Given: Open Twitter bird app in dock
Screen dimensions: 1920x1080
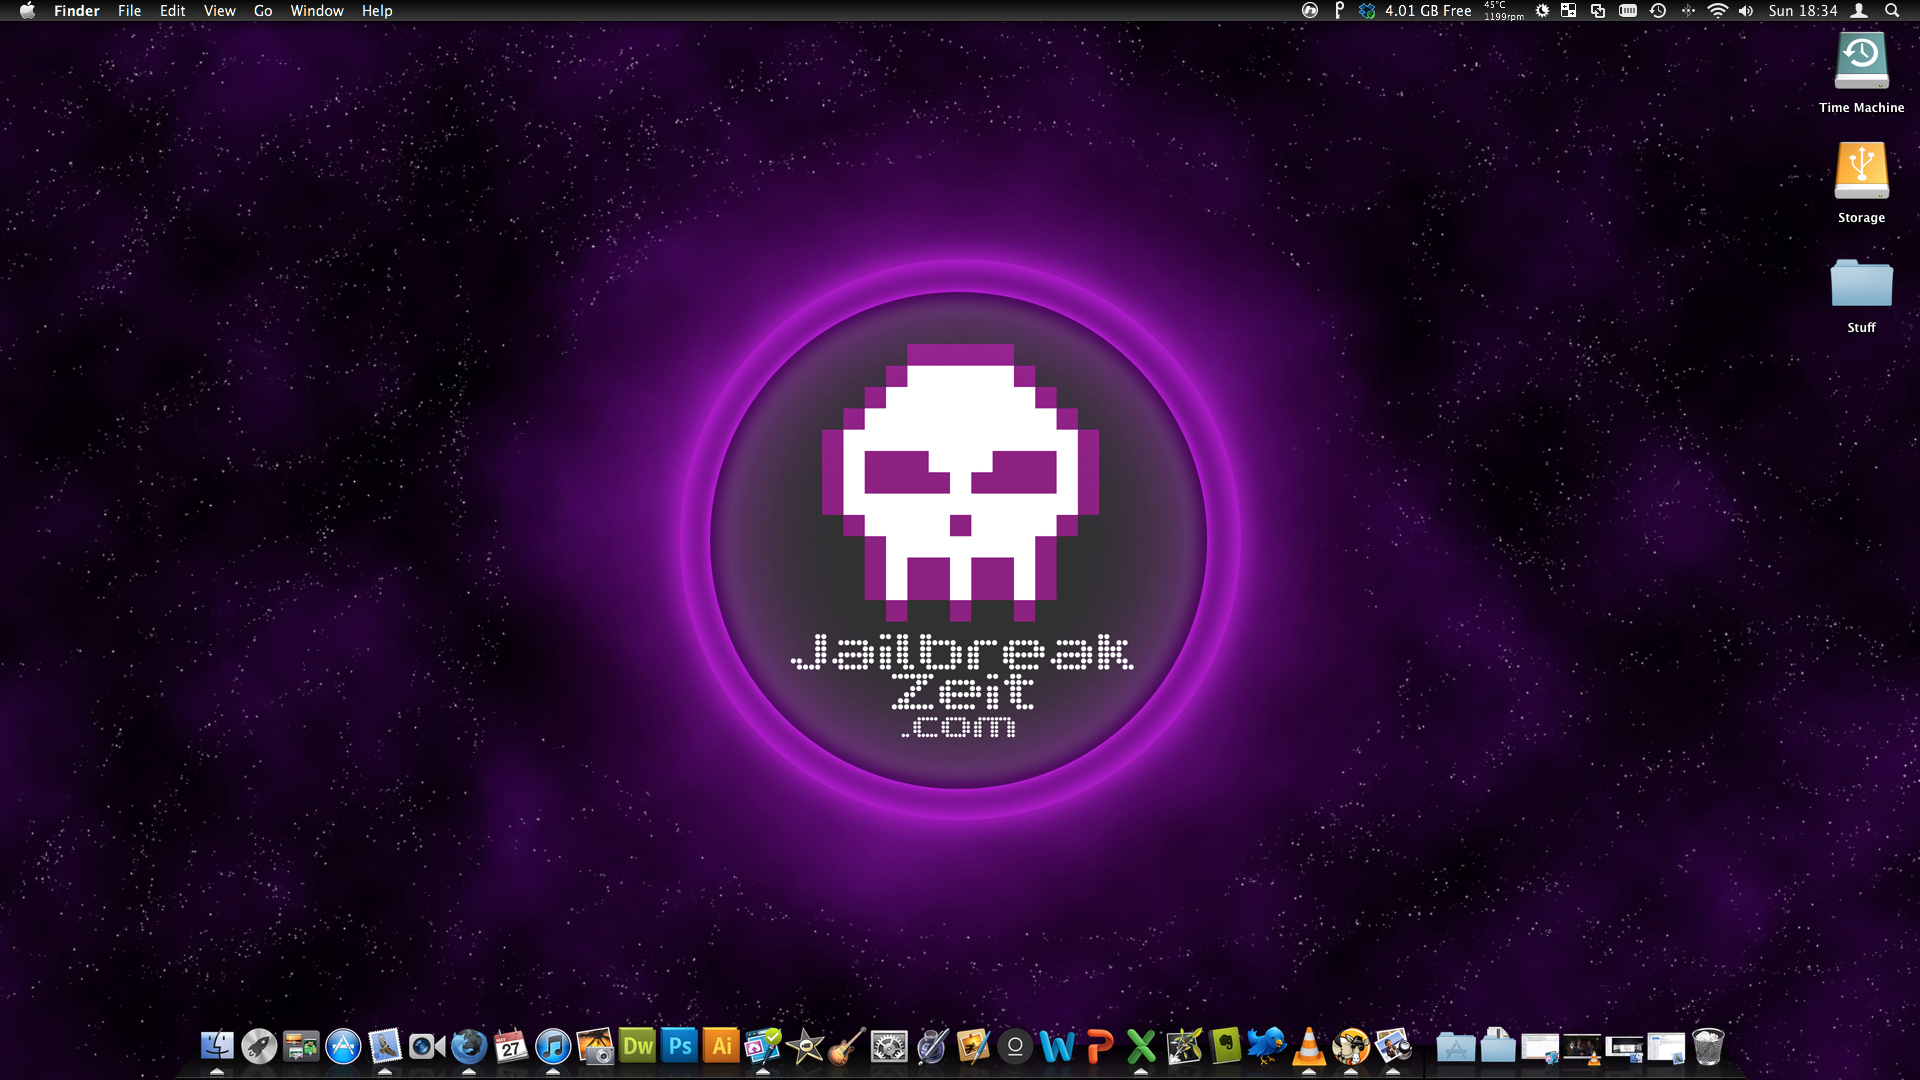Looking at the screenshot, I should (x=1267, y=1047).
